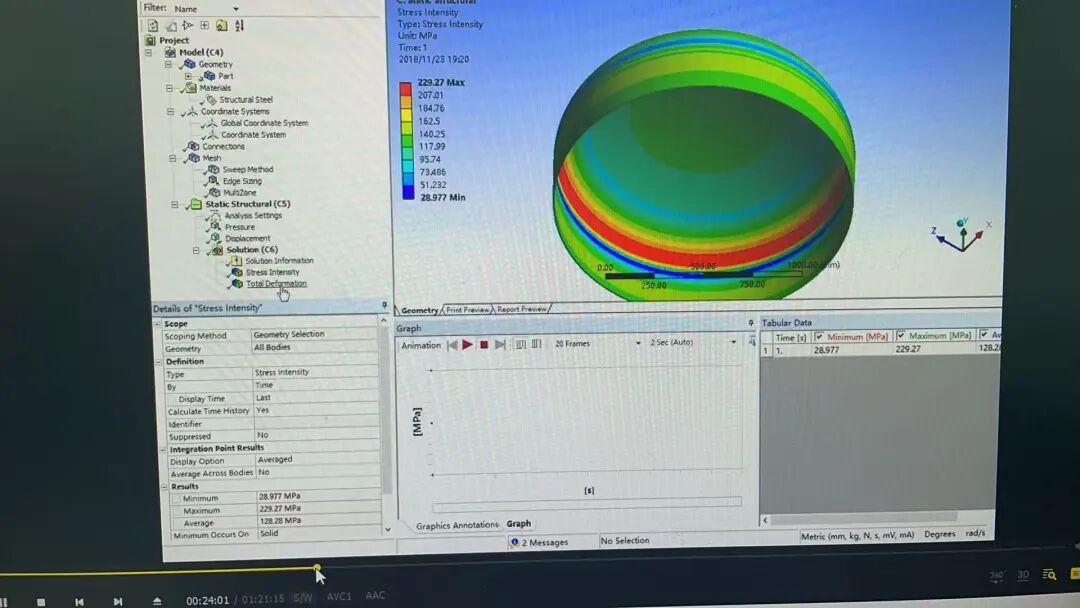Collapse the Mesh tree node
1080x608 pixels.
point(172,158)
